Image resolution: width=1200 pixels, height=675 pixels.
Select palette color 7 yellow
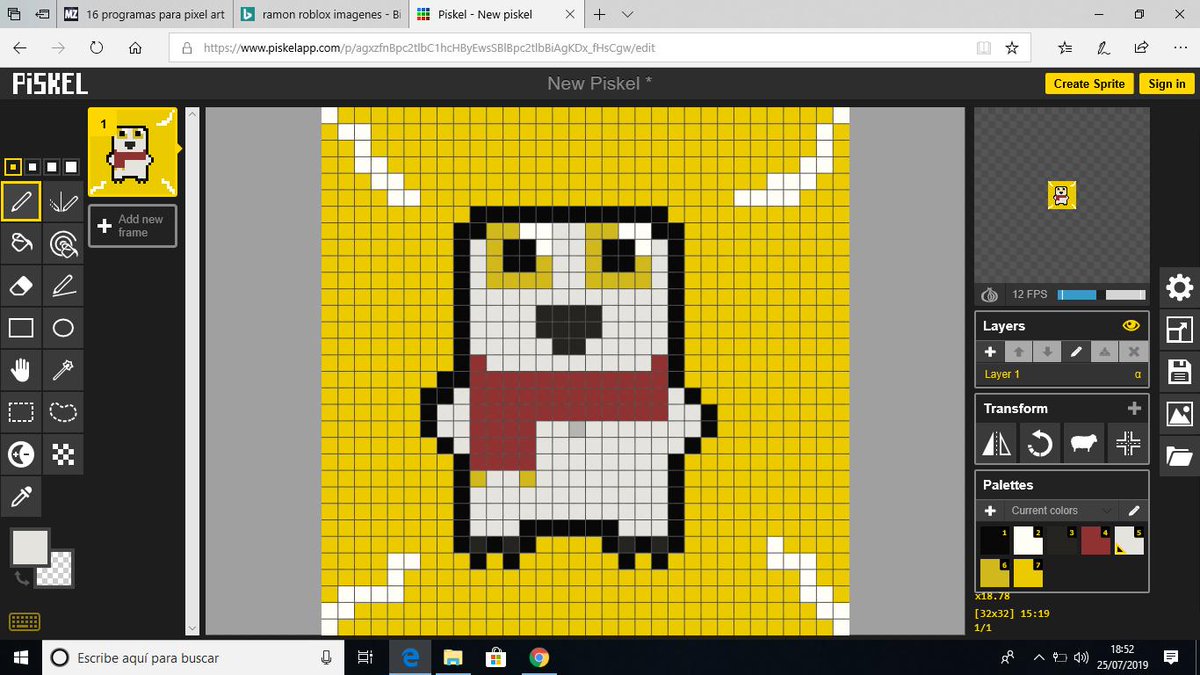[1029, 573]
